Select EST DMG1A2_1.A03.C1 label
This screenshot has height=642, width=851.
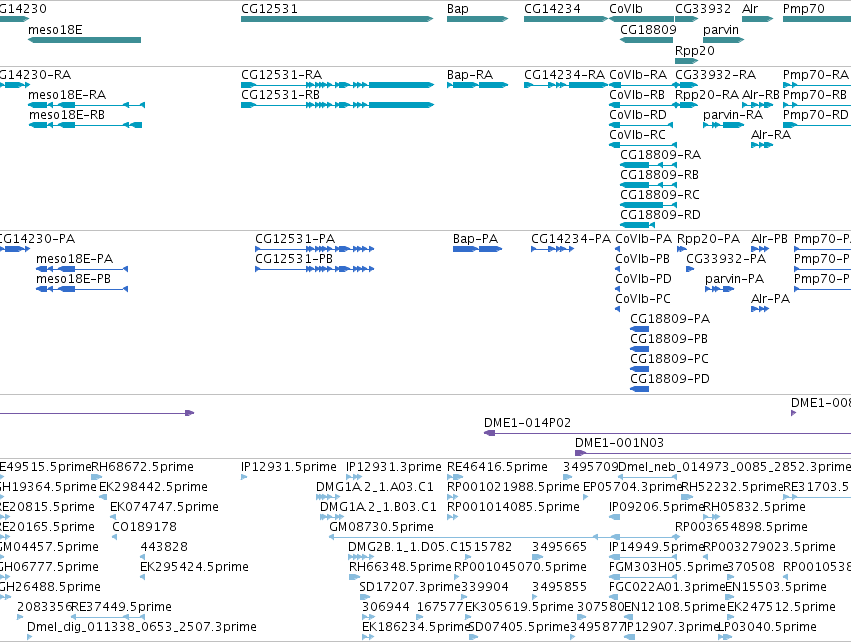pos(375,487)
